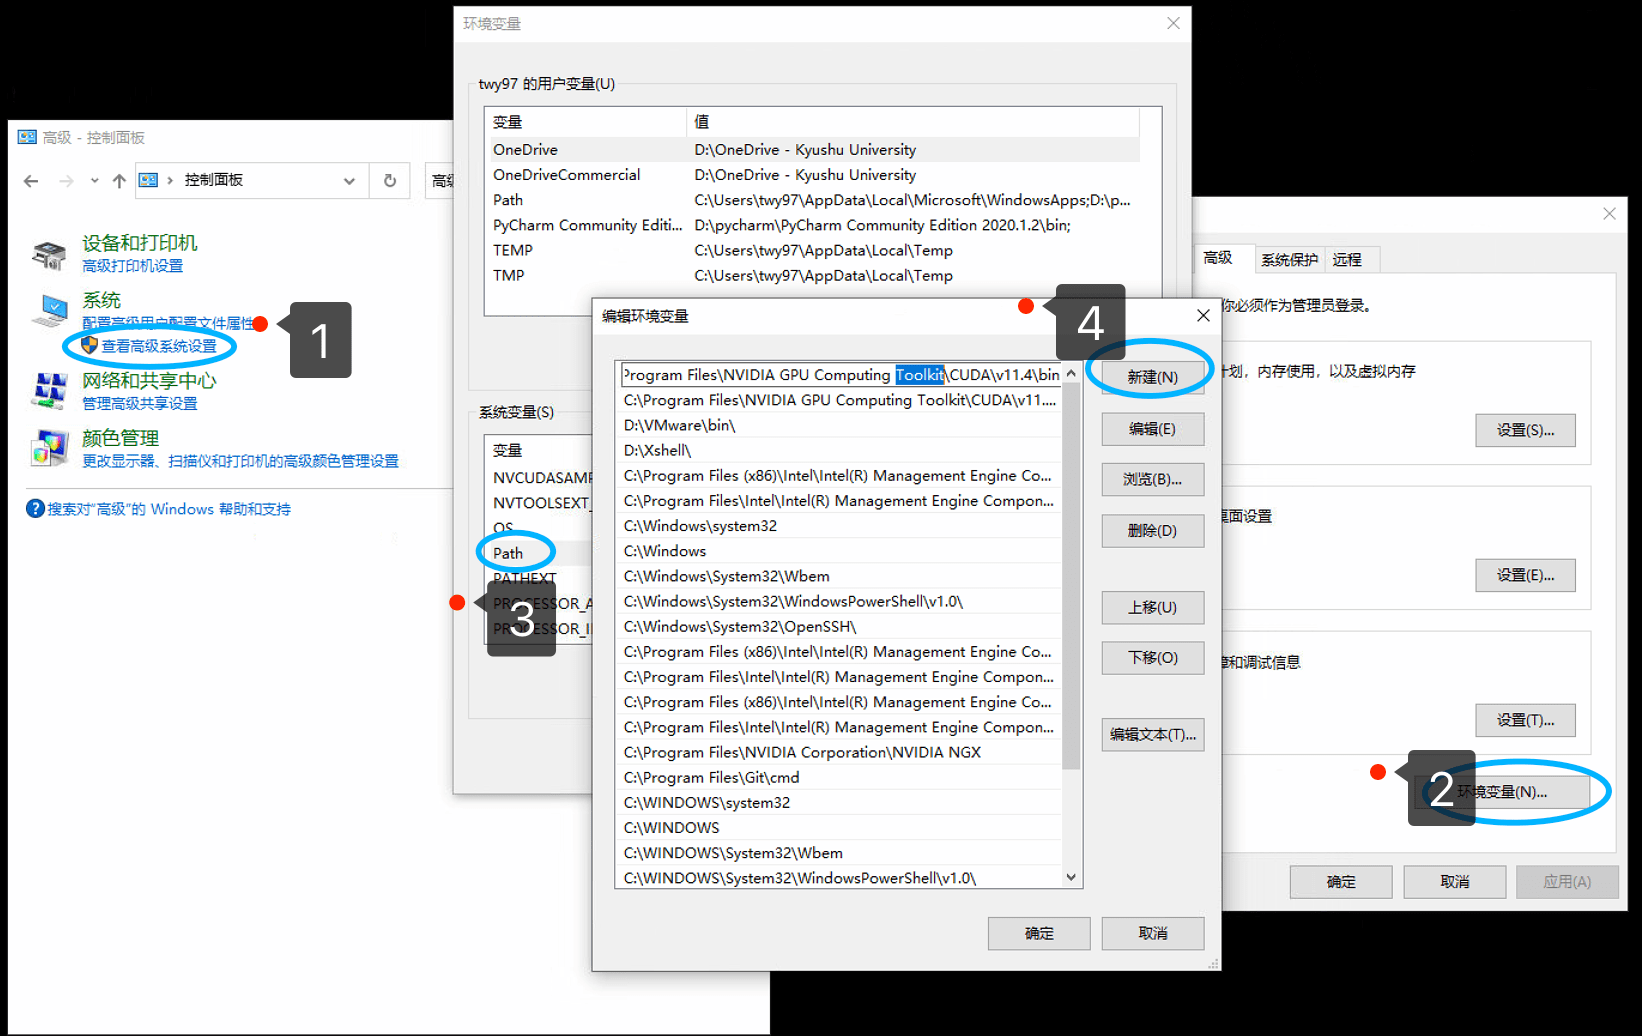This screenshot has width=1642, height=1036.
Task: Select the TEMP user variable row
Action: tap(811, 250)
